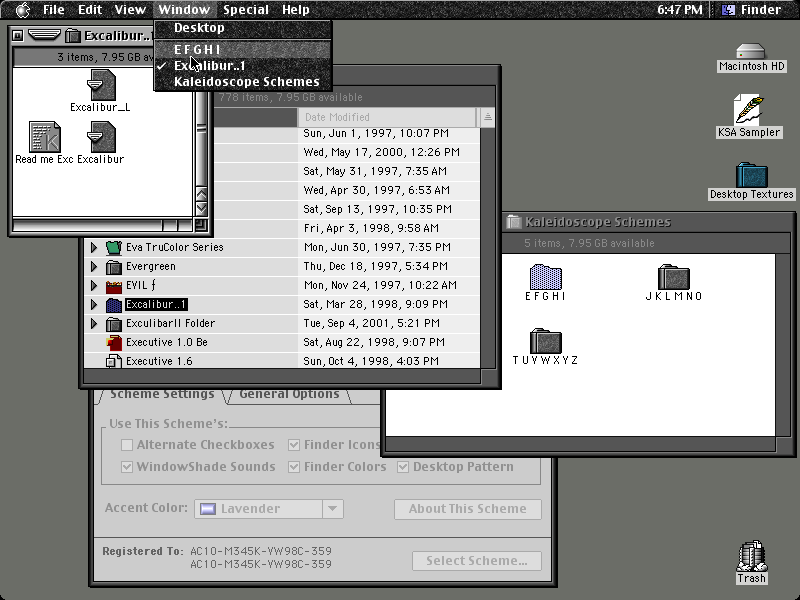Toggle sort order button beside Date Modified
Viewport: 800px width, 600px height.
[487, 117]
